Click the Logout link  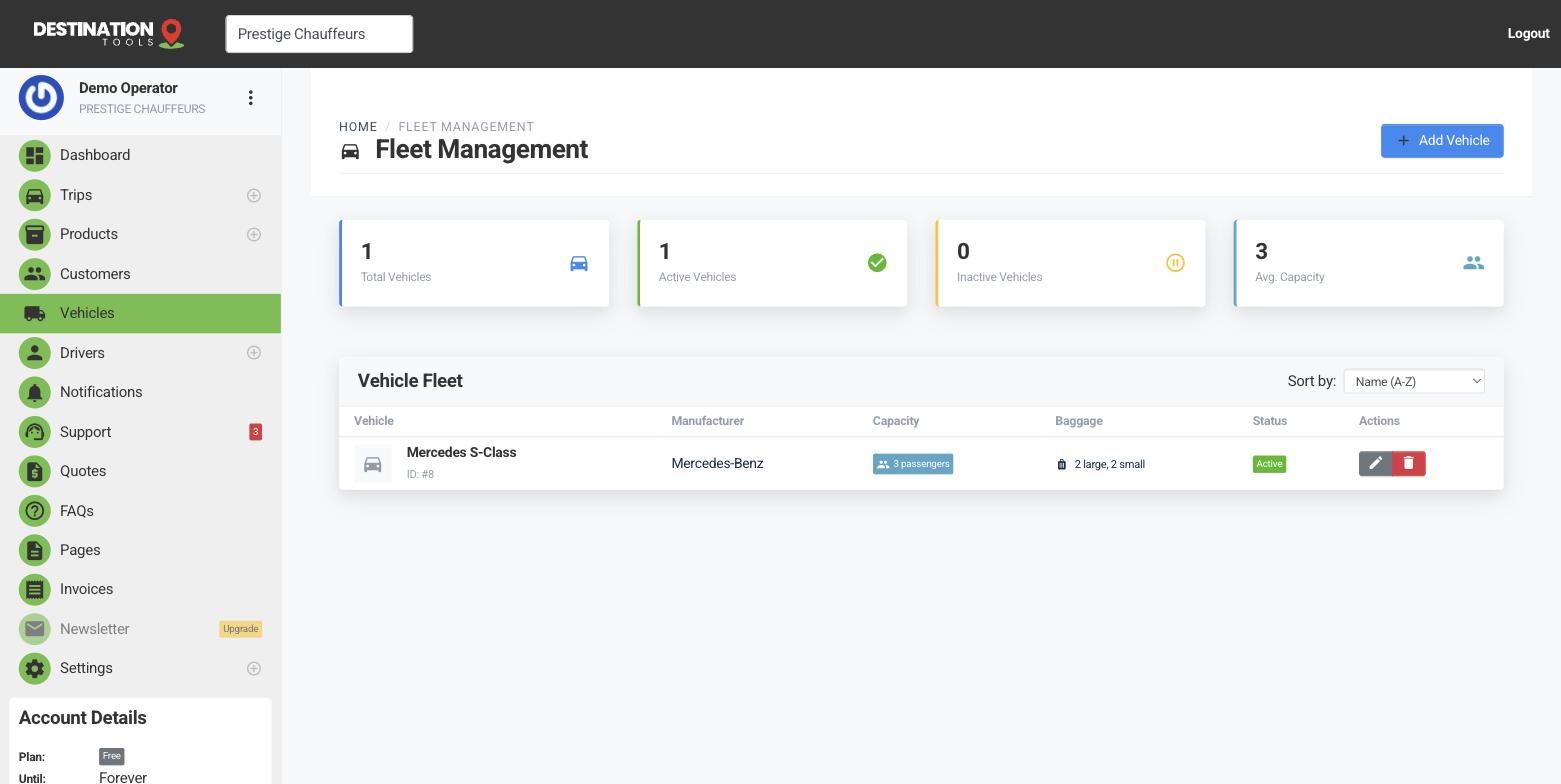pos(1528,33)
